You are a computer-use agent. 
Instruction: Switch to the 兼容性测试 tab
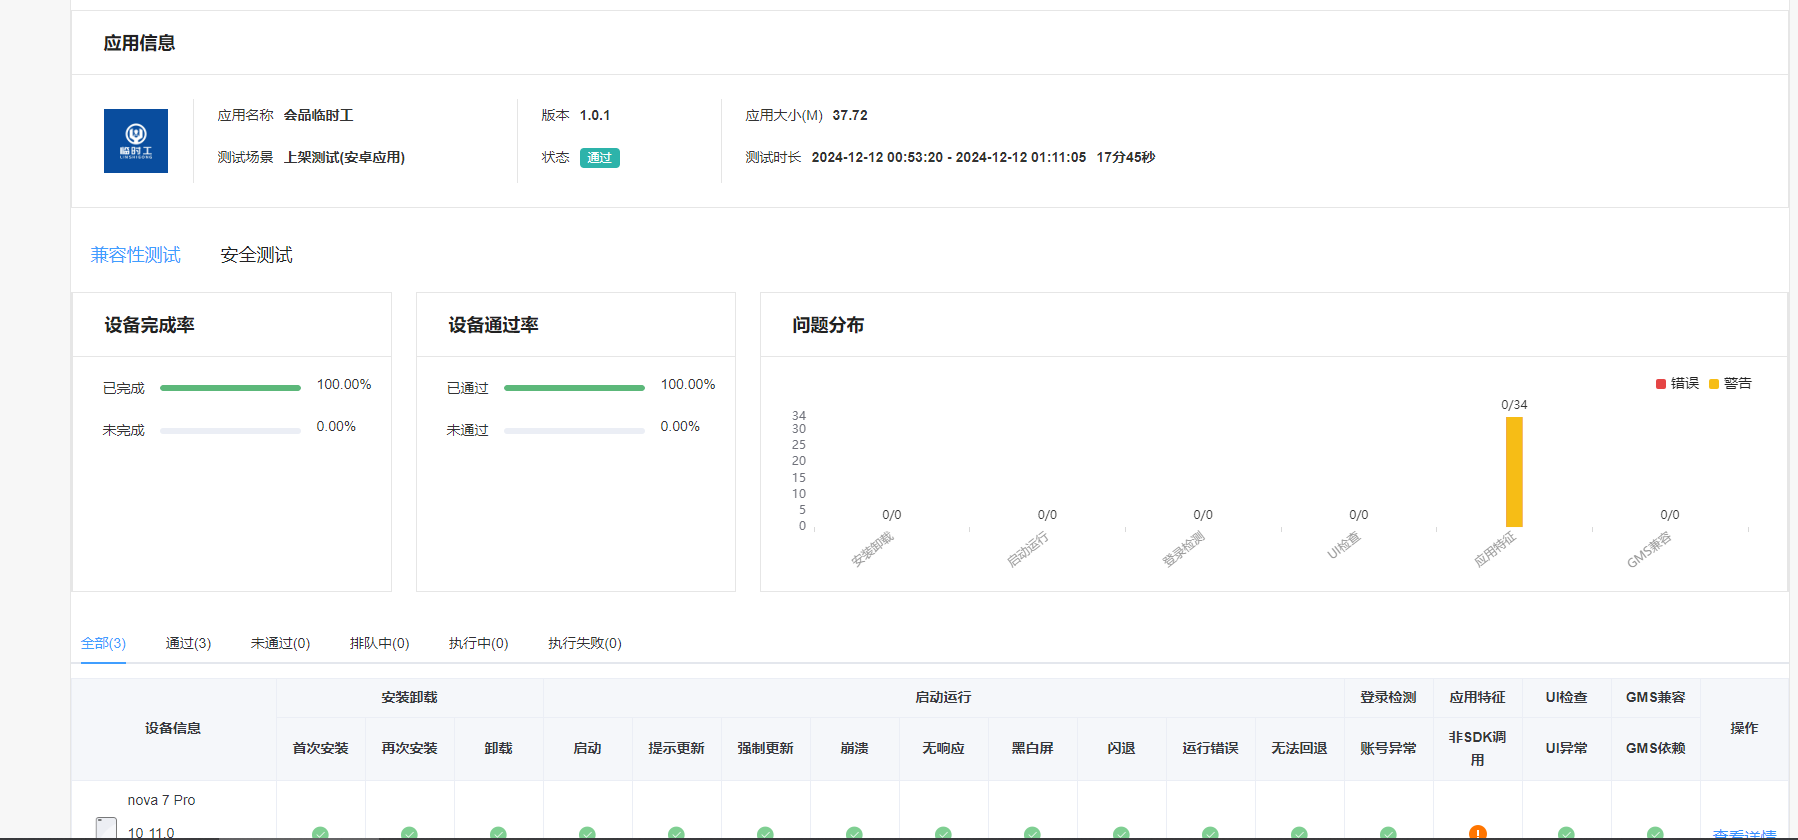[136, 255]
